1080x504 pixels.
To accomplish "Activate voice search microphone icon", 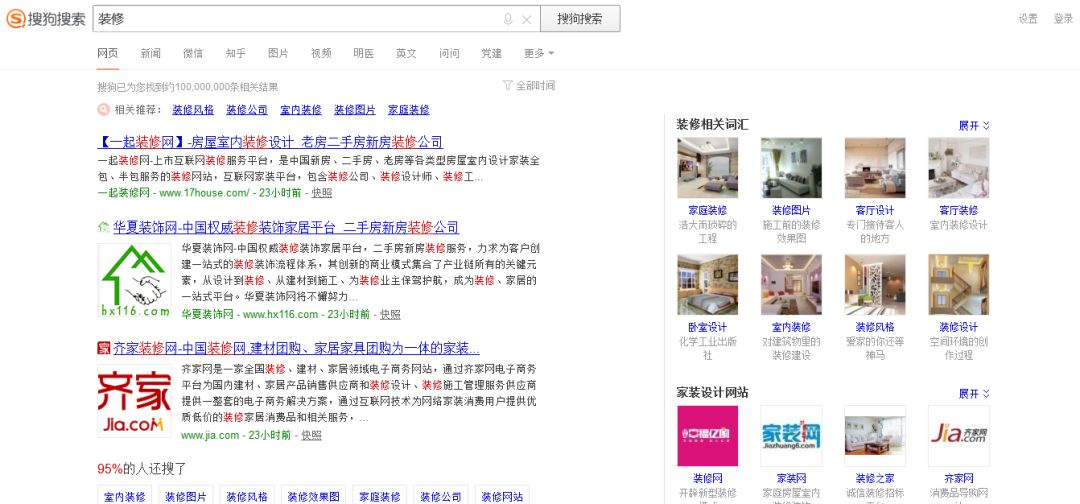I will pos(508,19).
